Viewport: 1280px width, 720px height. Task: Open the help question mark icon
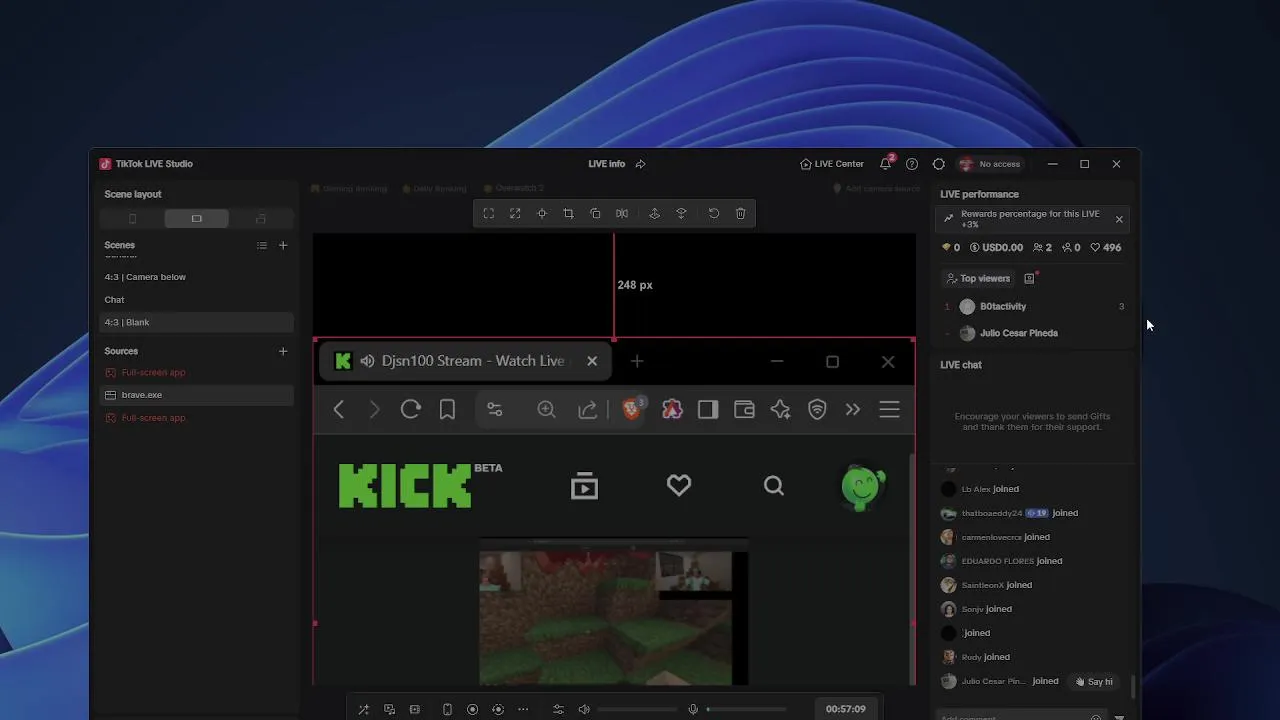[912, 164]
